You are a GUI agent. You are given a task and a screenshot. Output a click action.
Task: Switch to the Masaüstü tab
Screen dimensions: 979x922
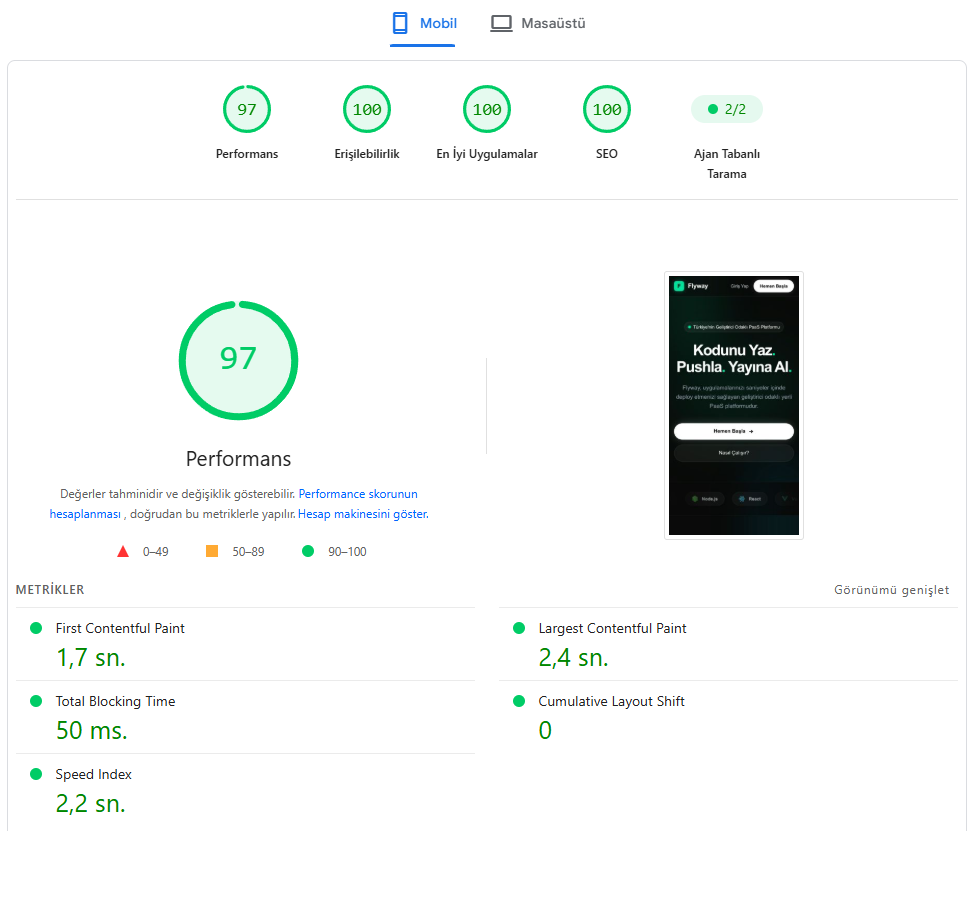pyautogui.click(x=538, y=24)
